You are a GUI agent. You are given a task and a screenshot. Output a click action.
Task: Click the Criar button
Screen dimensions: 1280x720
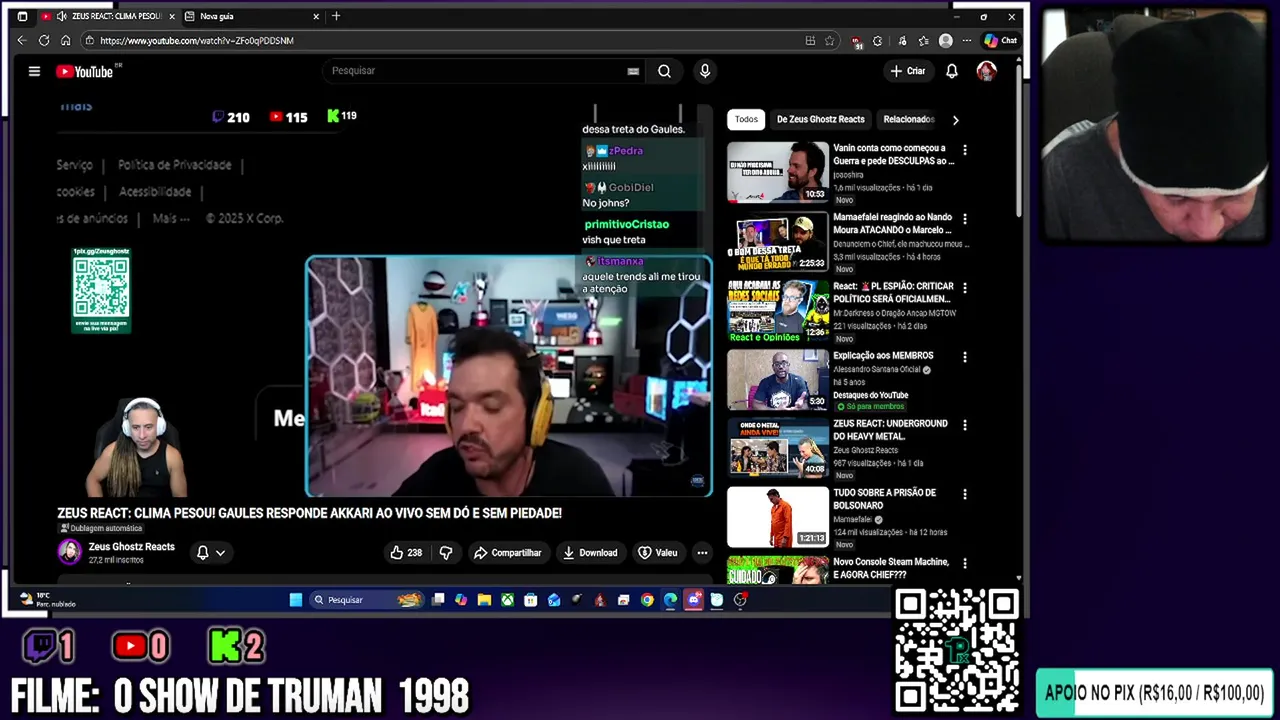tap(908, 71)
